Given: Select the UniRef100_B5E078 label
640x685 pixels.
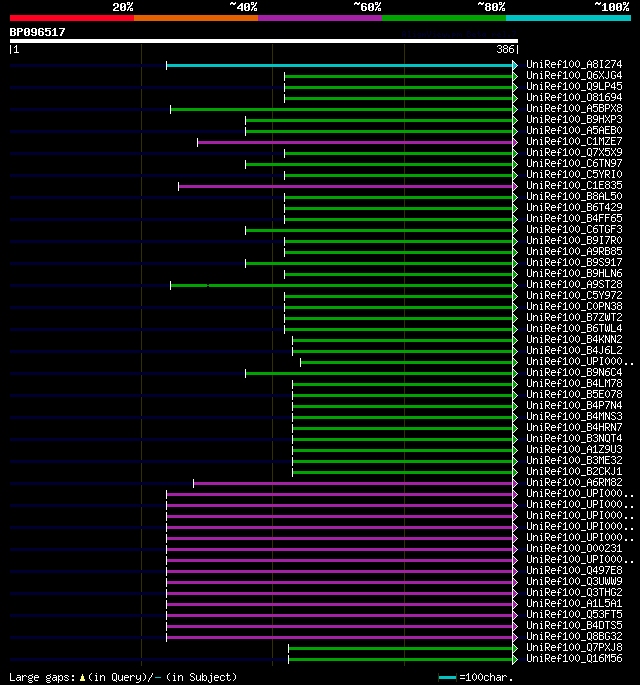Looking at the screenshot, I should (x=574, y=394).
